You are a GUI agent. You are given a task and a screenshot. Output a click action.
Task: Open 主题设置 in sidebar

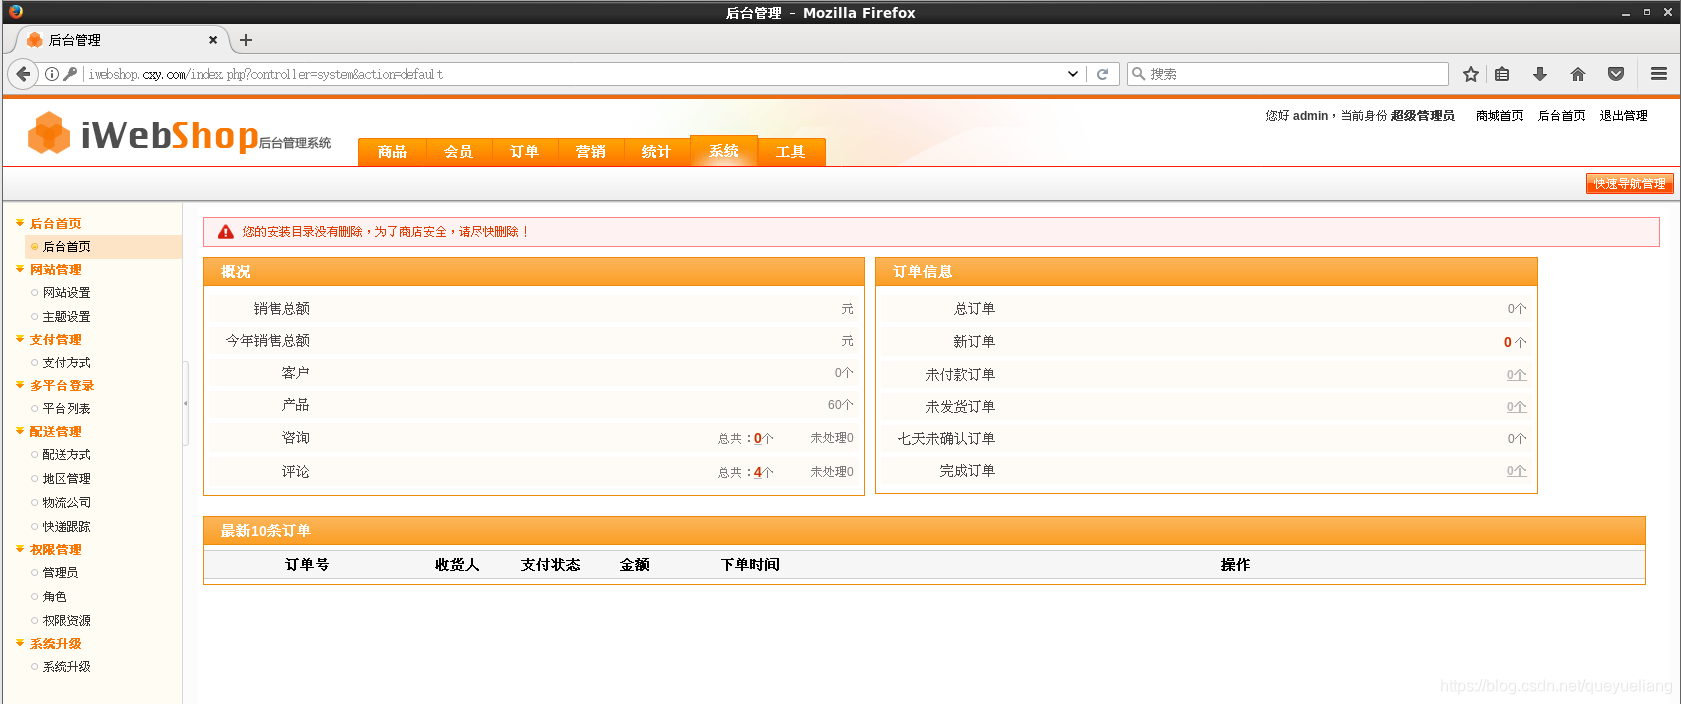[x=66, y=317]
